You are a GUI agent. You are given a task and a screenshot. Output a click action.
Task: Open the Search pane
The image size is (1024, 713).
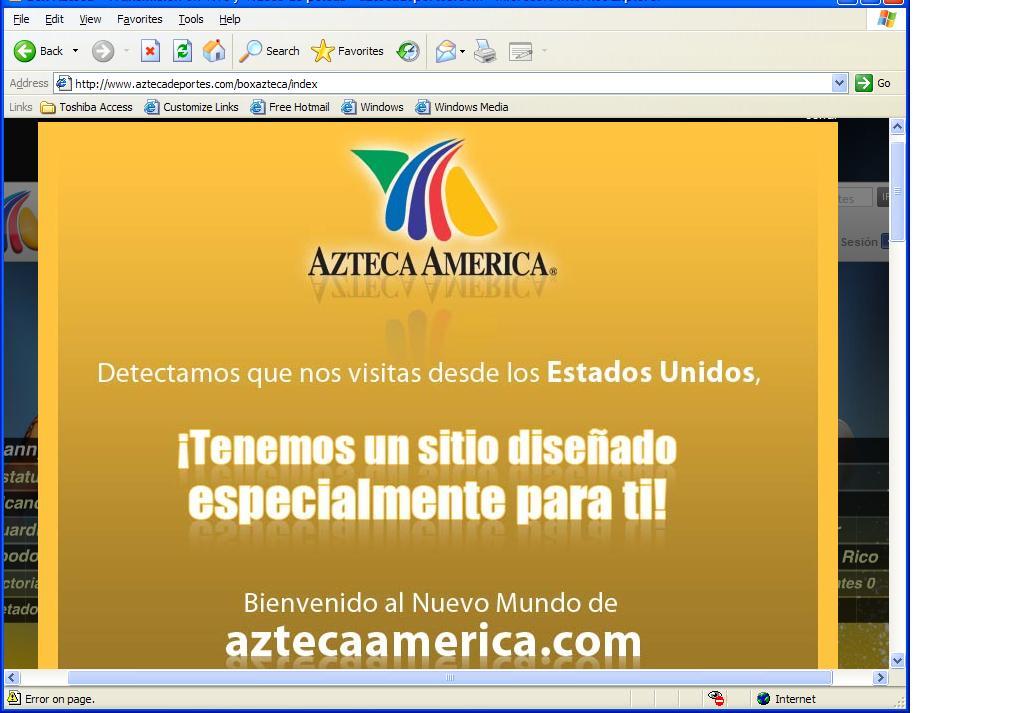(x=269, y=51)
